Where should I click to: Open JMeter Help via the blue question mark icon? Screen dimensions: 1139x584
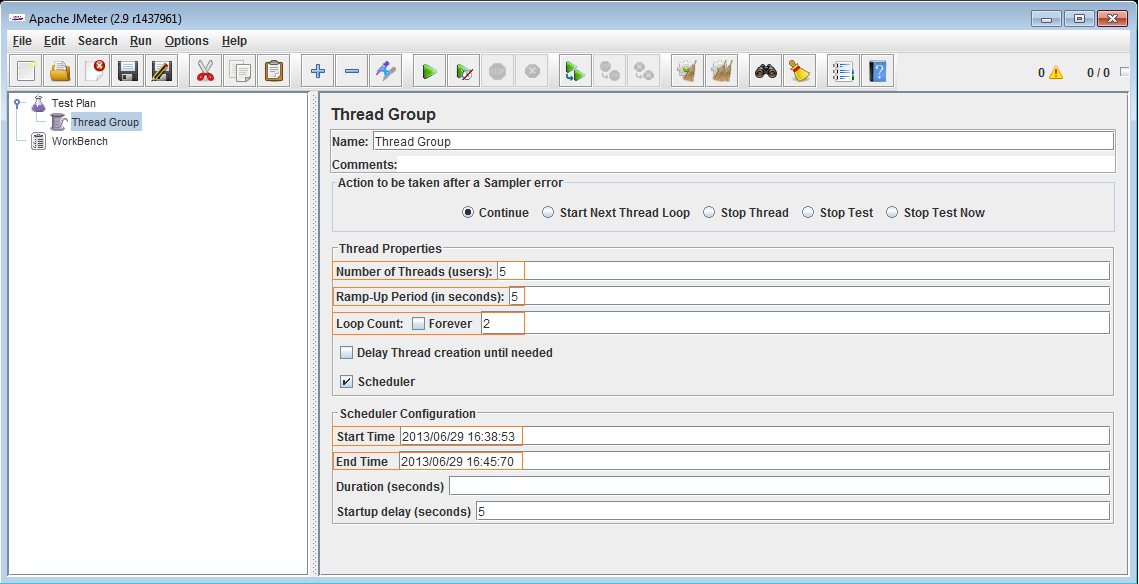(x=877, y=70)
